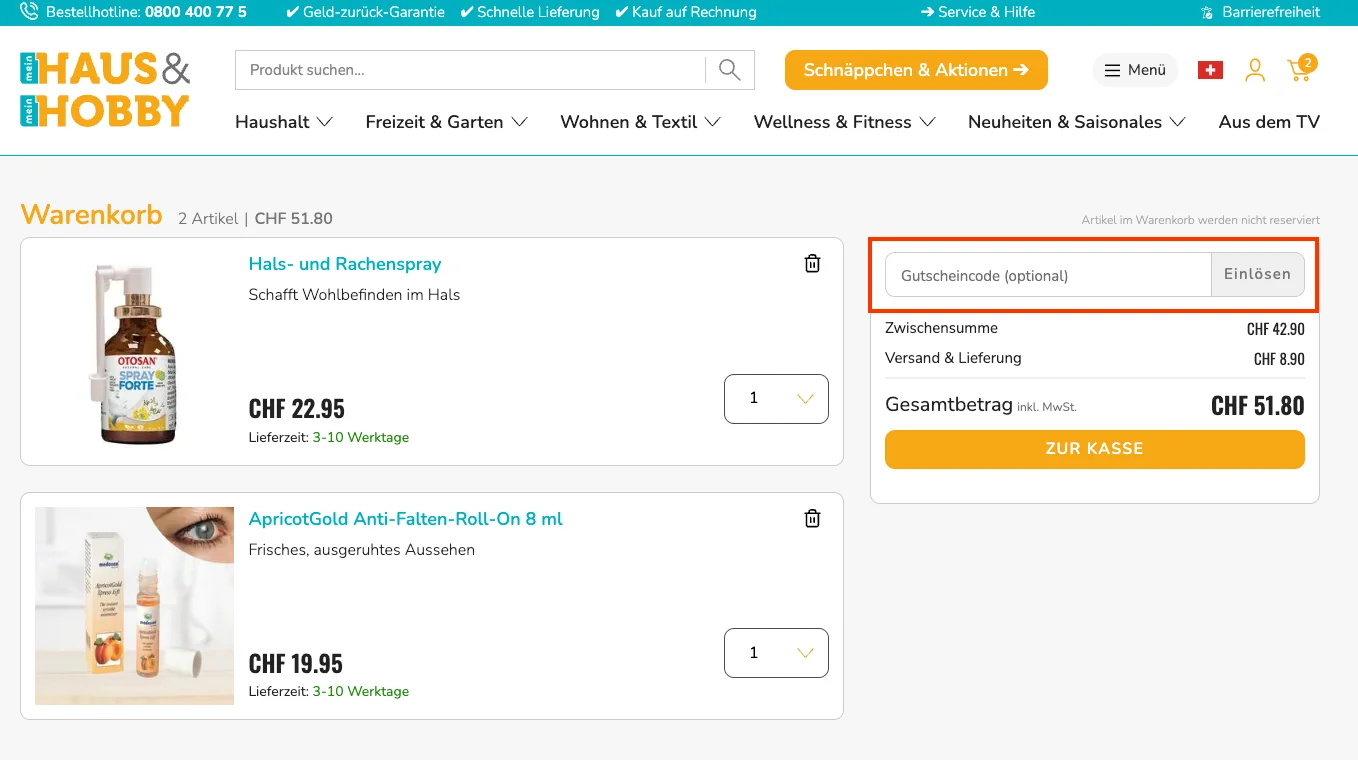The width and height of the screenshot is (1358, 760).
Task: Remove ApricotGold Roll-On with trash icon
Action: (812, 518)
